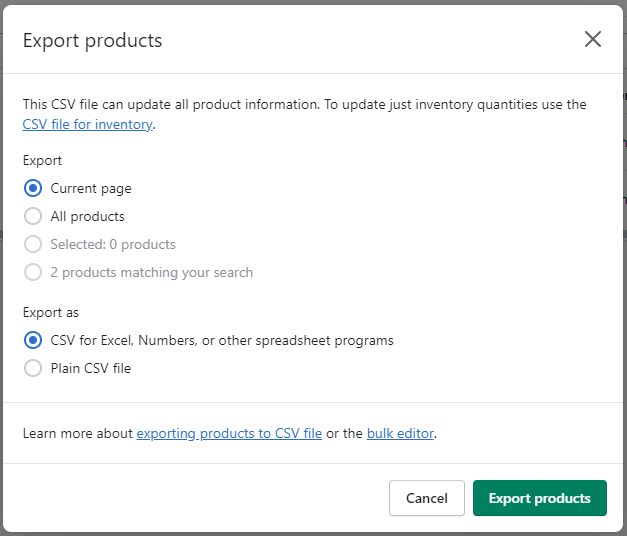Choose the Plain CSV file radio circle
This screenshot has height=536, width=627.
pyautogui.click(x=33, y=368)
